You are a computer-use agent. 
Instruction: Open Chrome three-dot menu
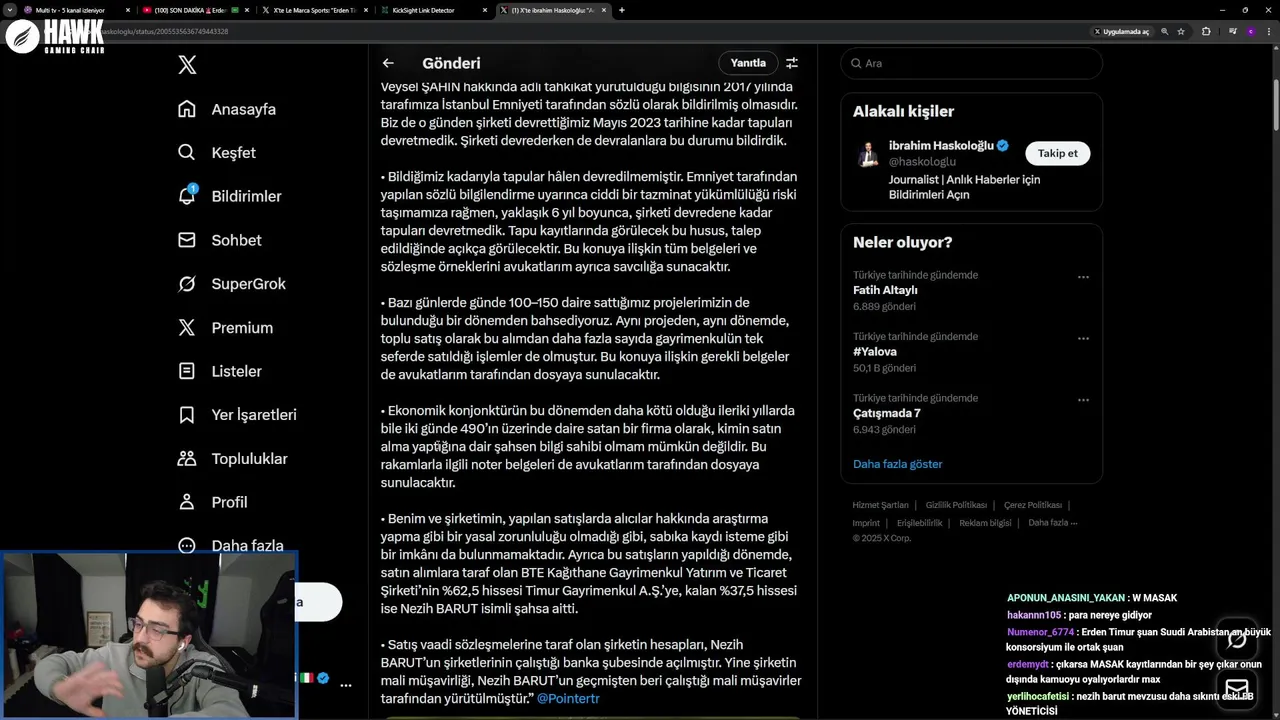[1268, 31]
